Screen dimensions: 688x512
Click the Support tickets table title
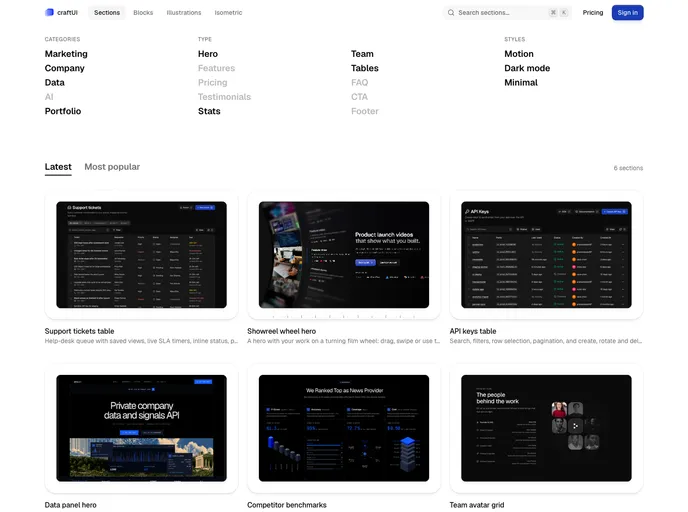click(79, 331)
